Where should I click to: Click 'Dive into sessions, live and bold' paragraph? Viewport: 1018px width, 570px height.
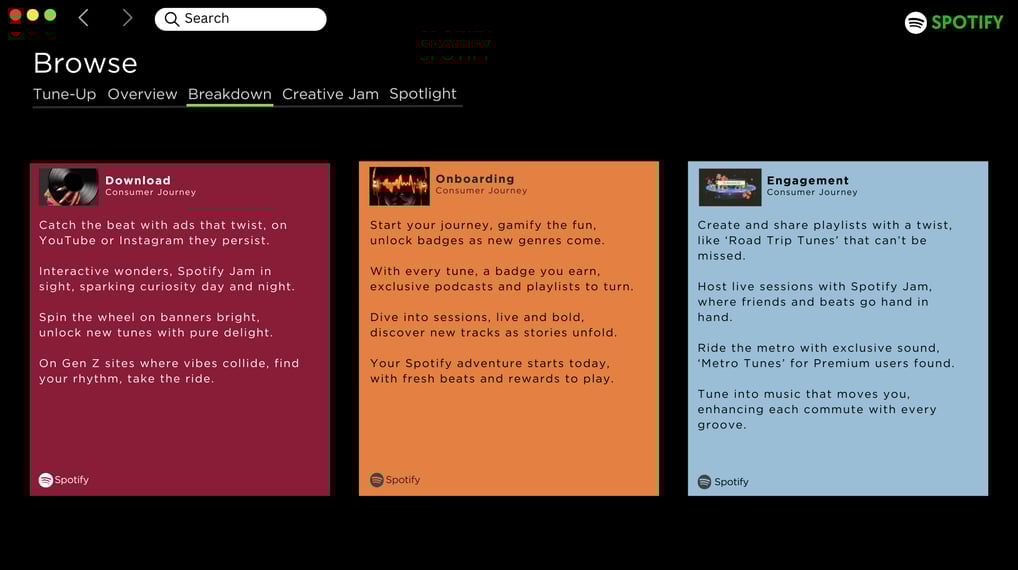point(493,325)
